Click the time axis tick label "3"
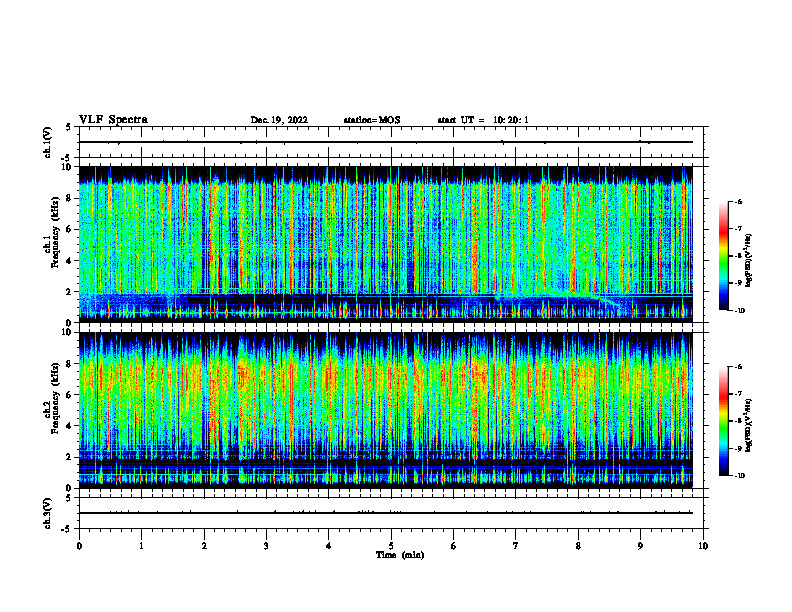Image resolution: width=792 pixels, height=612 pixels. pos(266,546)
